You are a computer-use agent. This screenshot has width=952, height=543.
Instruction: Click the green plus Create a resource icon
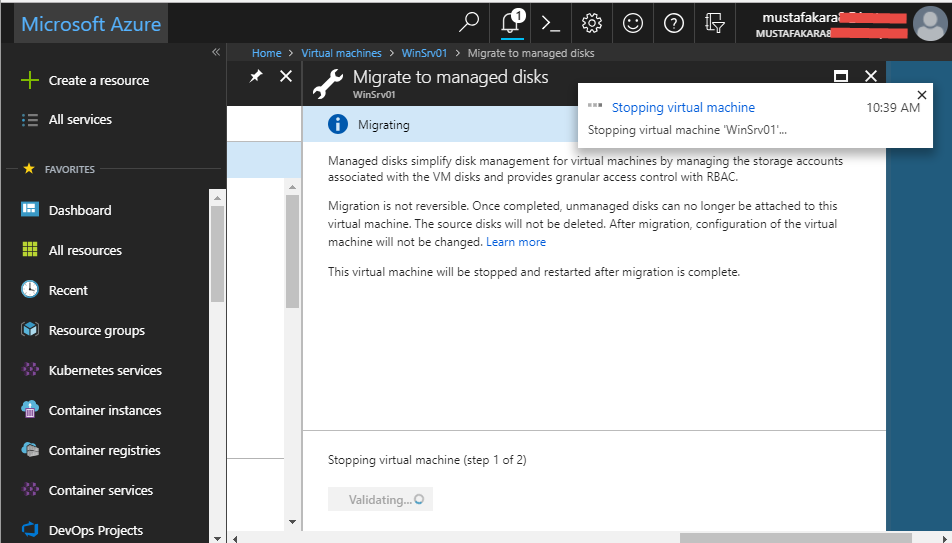point(30,80)
